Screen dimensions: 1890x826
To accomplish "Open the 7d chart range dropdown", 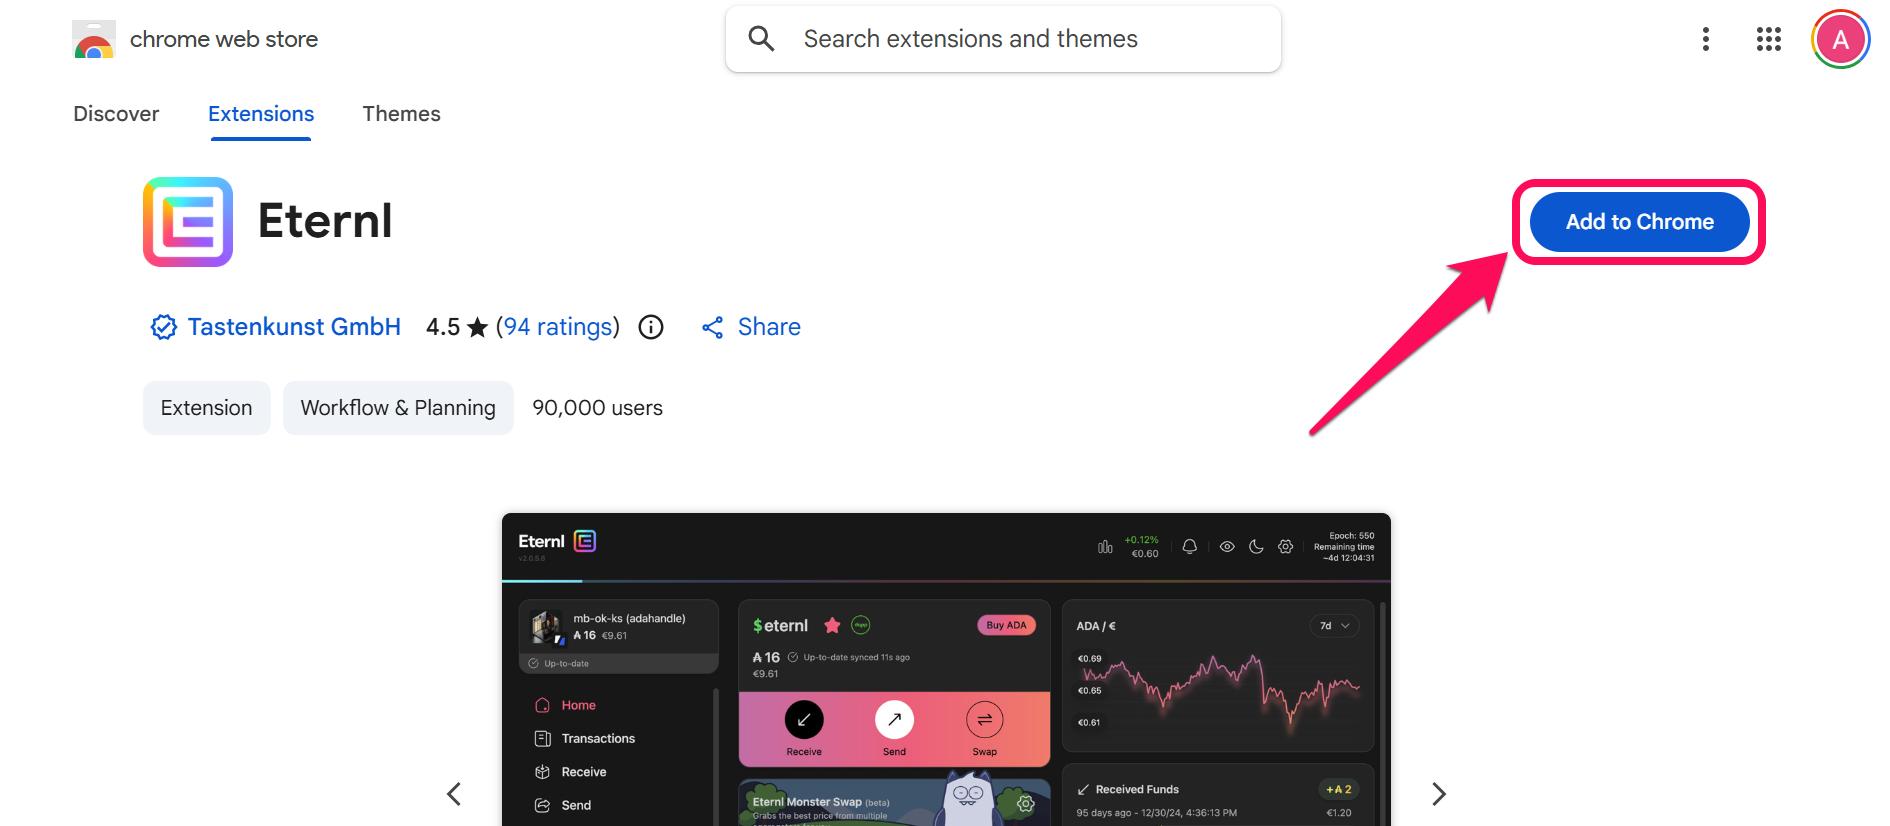I will (x=1334, y=626).
